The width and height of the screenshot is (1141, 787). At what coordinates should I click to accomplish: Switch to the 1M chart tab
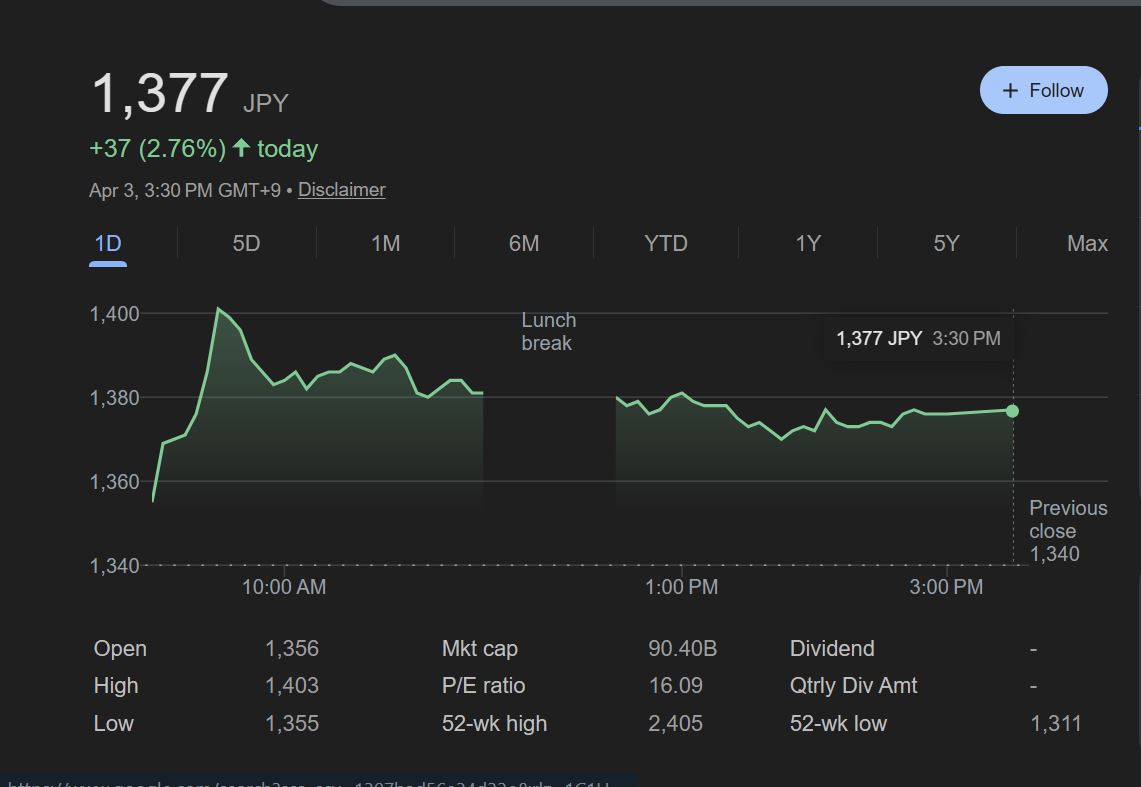click(385, 244)
